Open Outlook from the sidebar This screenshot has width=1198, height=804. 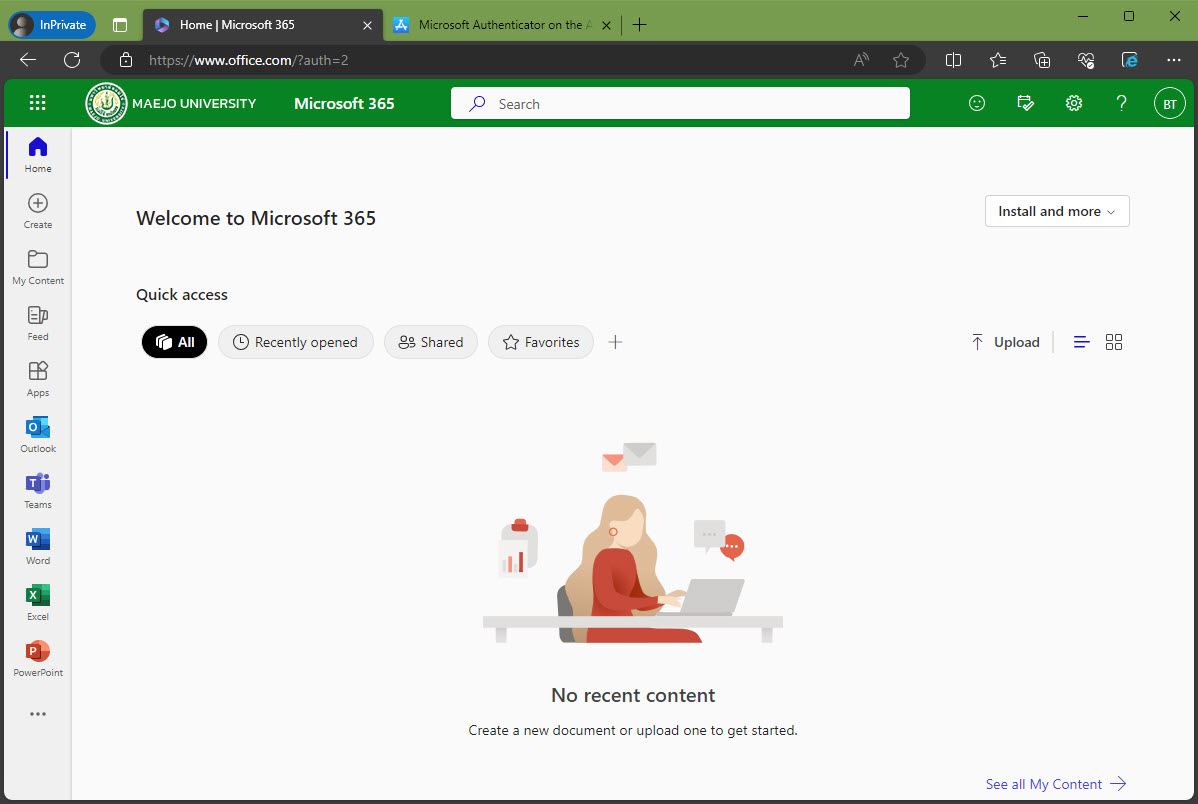38,434
